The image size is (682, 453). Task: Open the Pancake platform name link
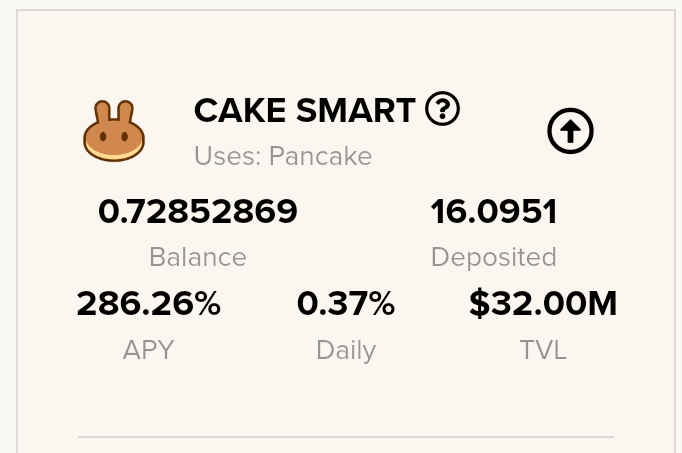pos(321,156)
